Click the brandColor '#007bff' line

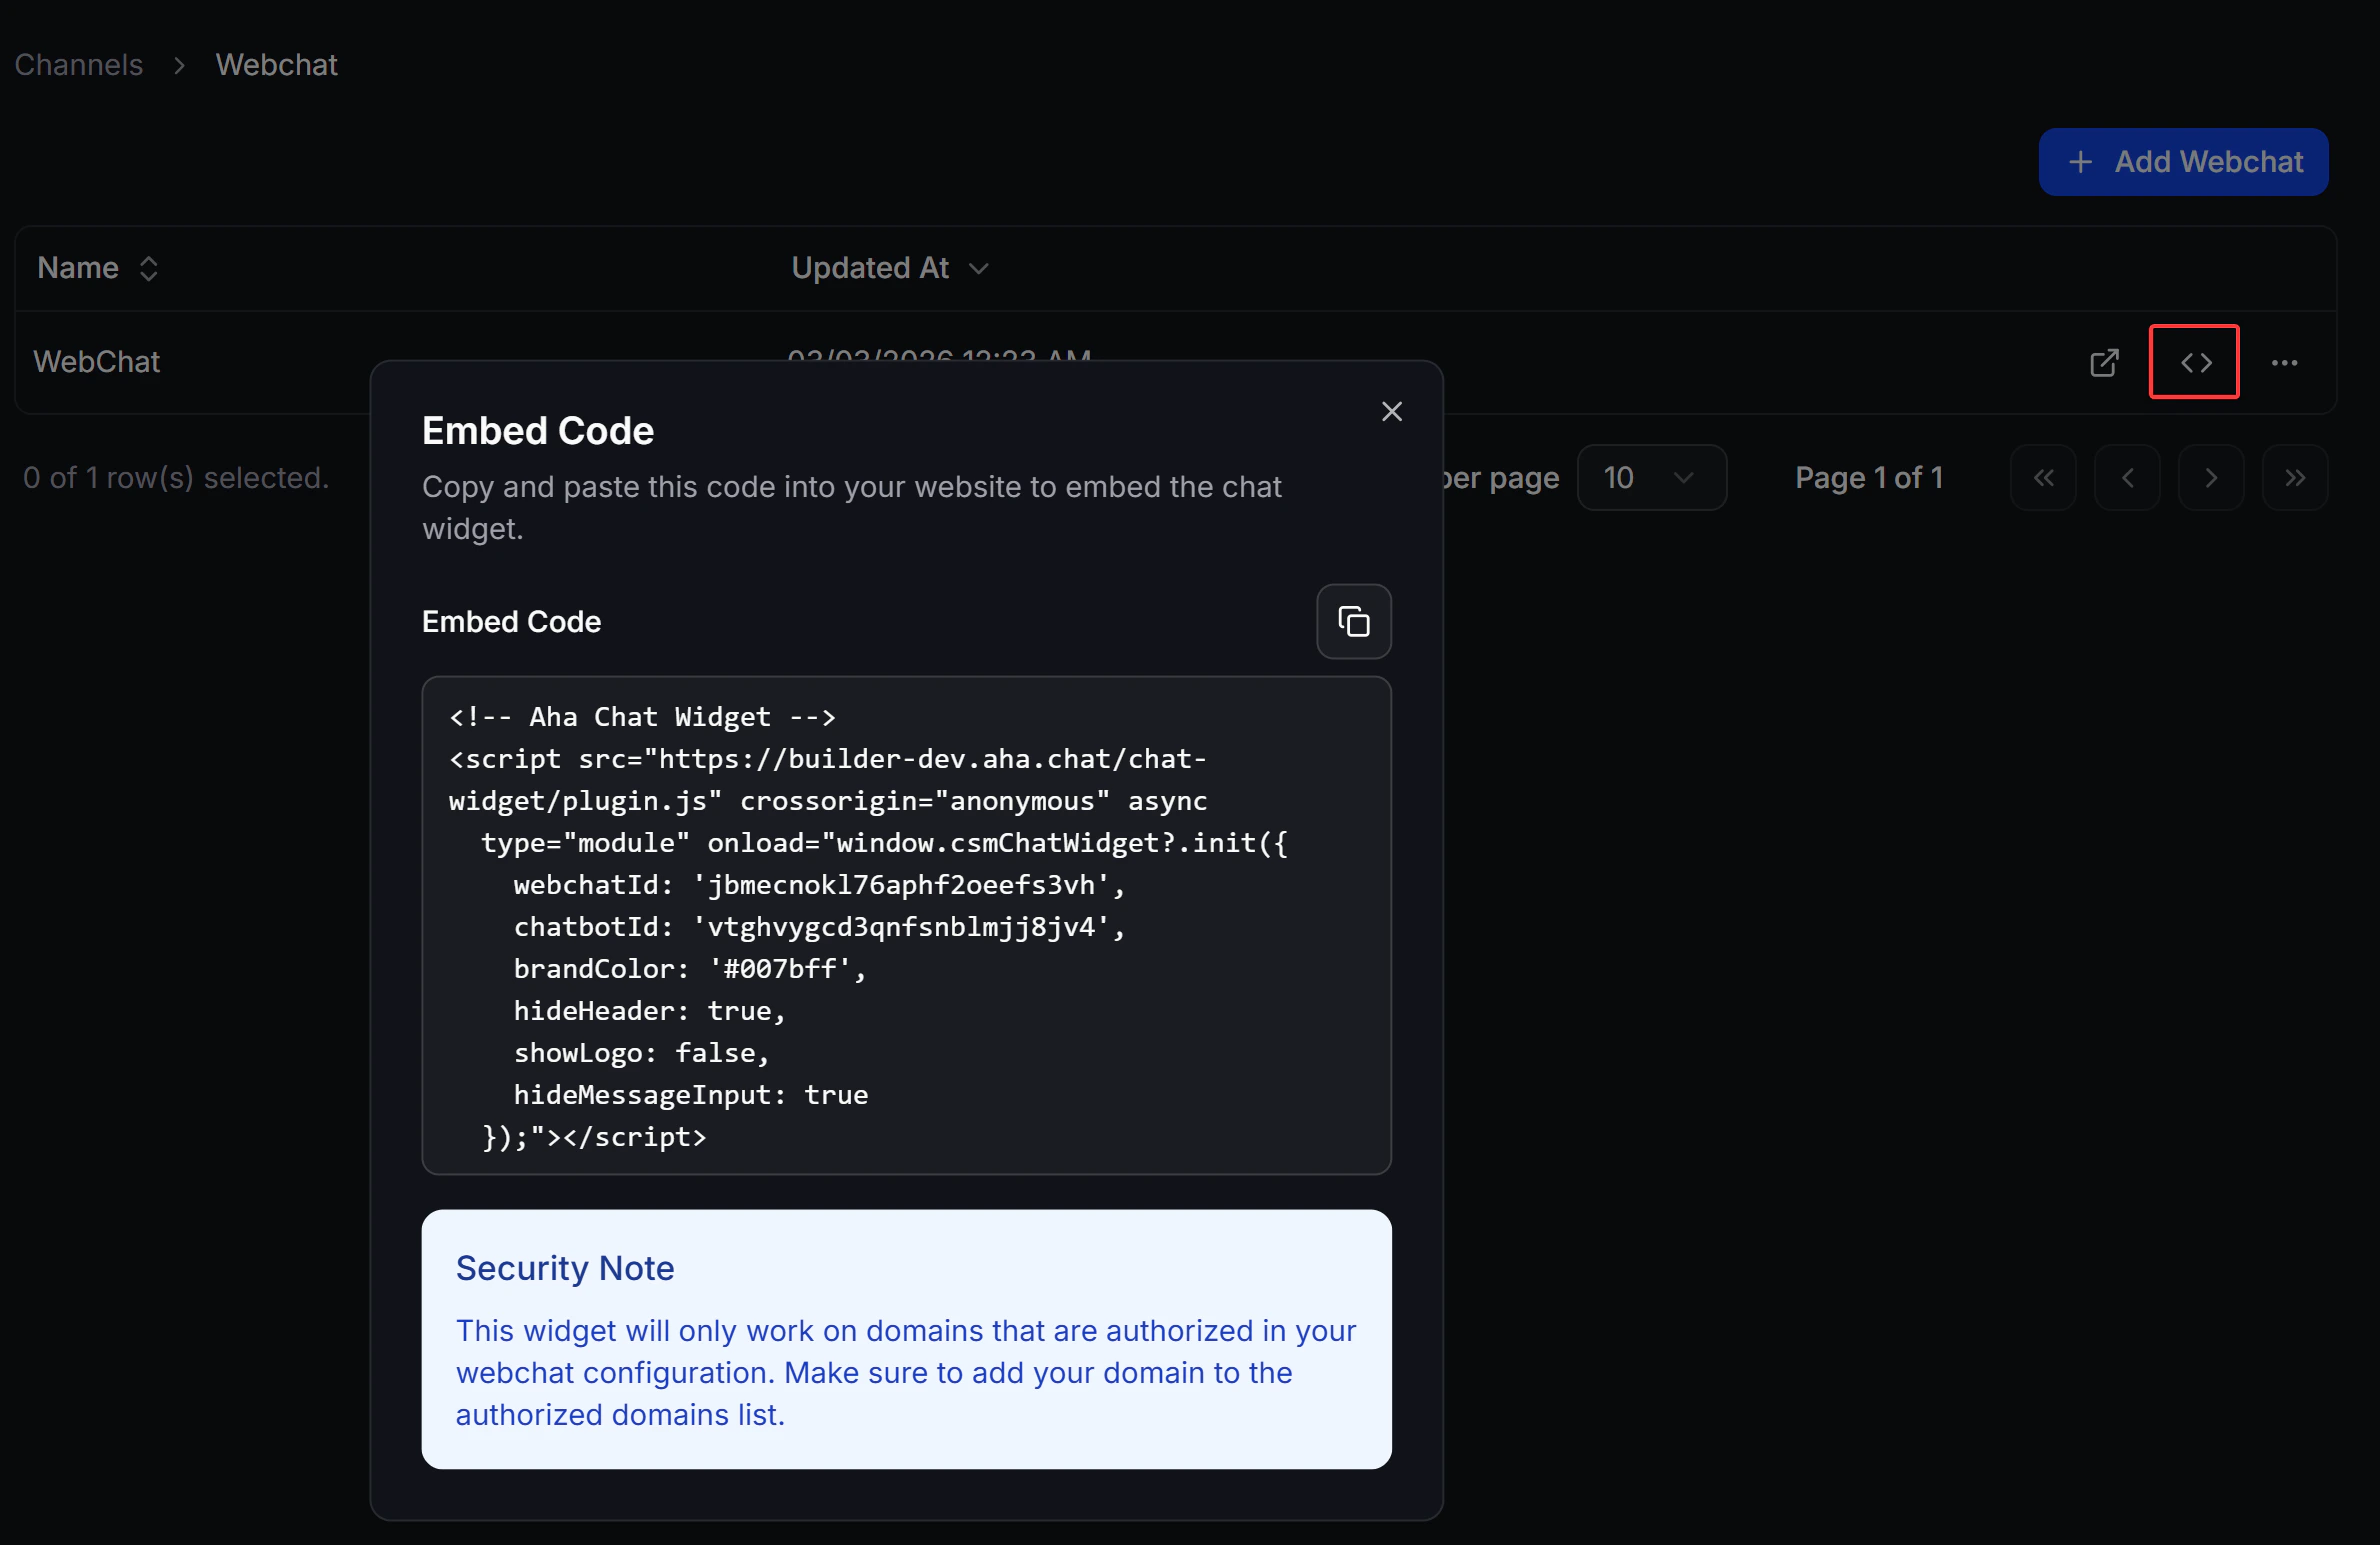pos(689,969)
